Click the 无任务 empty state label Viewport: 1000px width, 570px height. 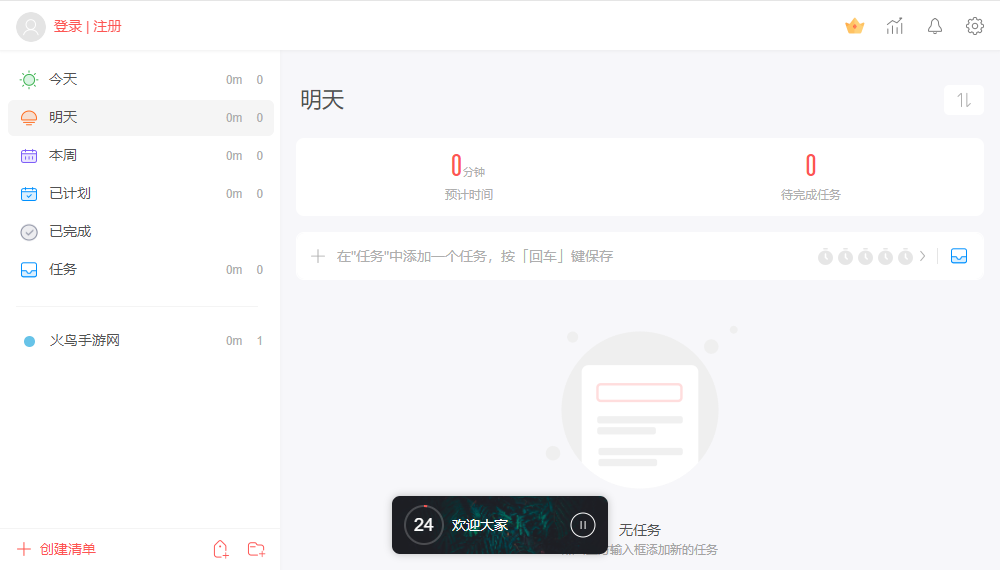(x=640, y=530)
